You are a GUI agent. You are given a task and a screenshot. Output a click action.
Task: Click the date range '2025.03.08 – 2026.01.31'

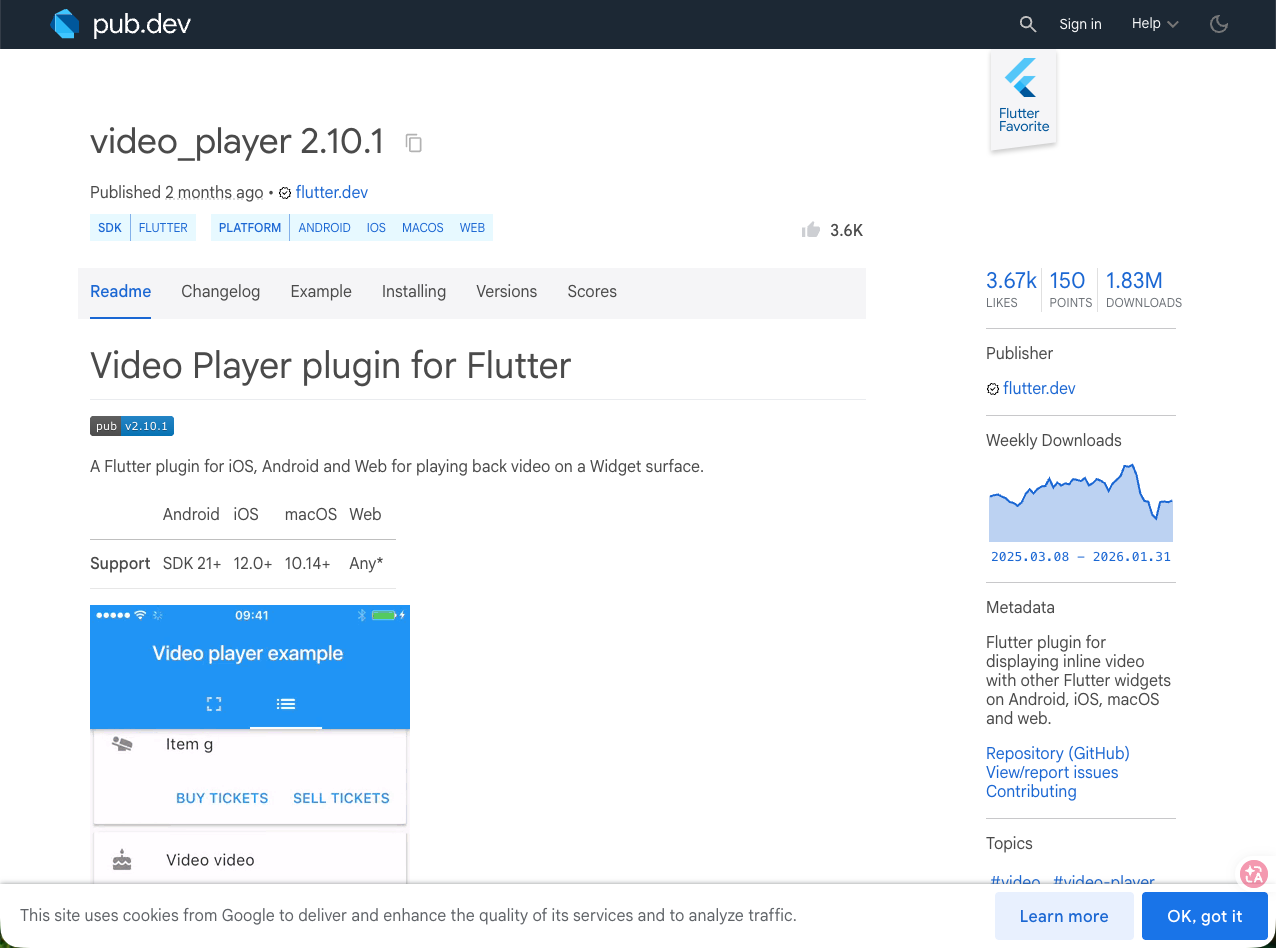(1080, 557)
